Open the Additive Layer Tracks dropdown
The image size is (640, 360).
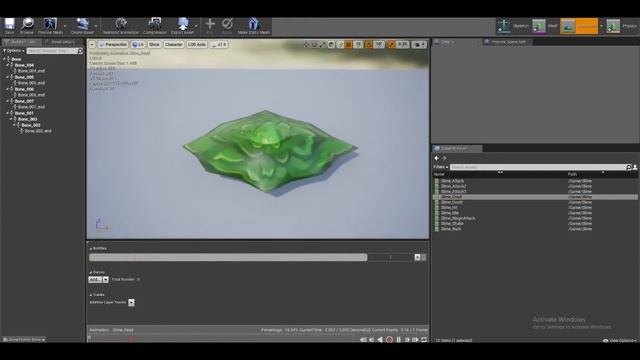[131, 302]
